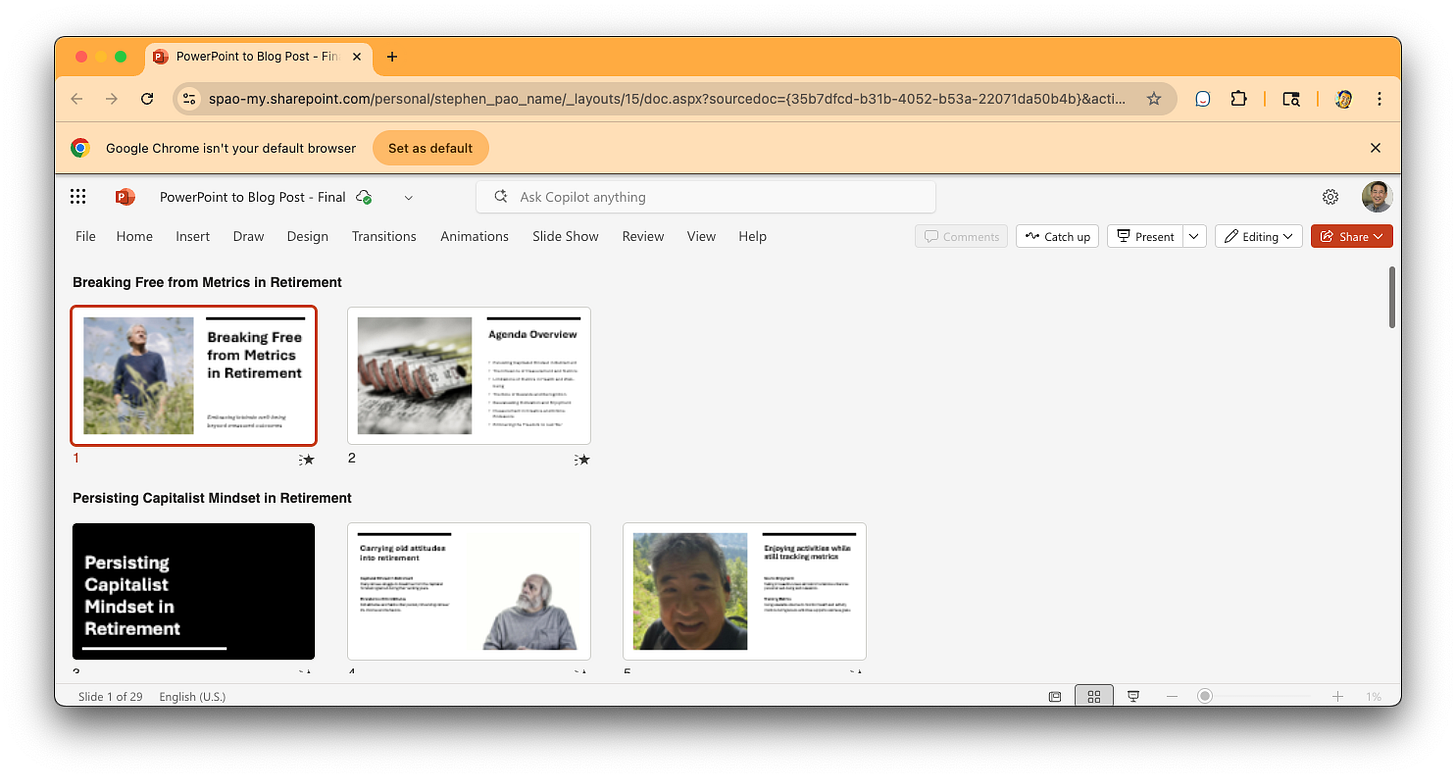Screen dimensions: 1456x778
Task: Bookmark this page with star icon
Action: (1154, 99)
